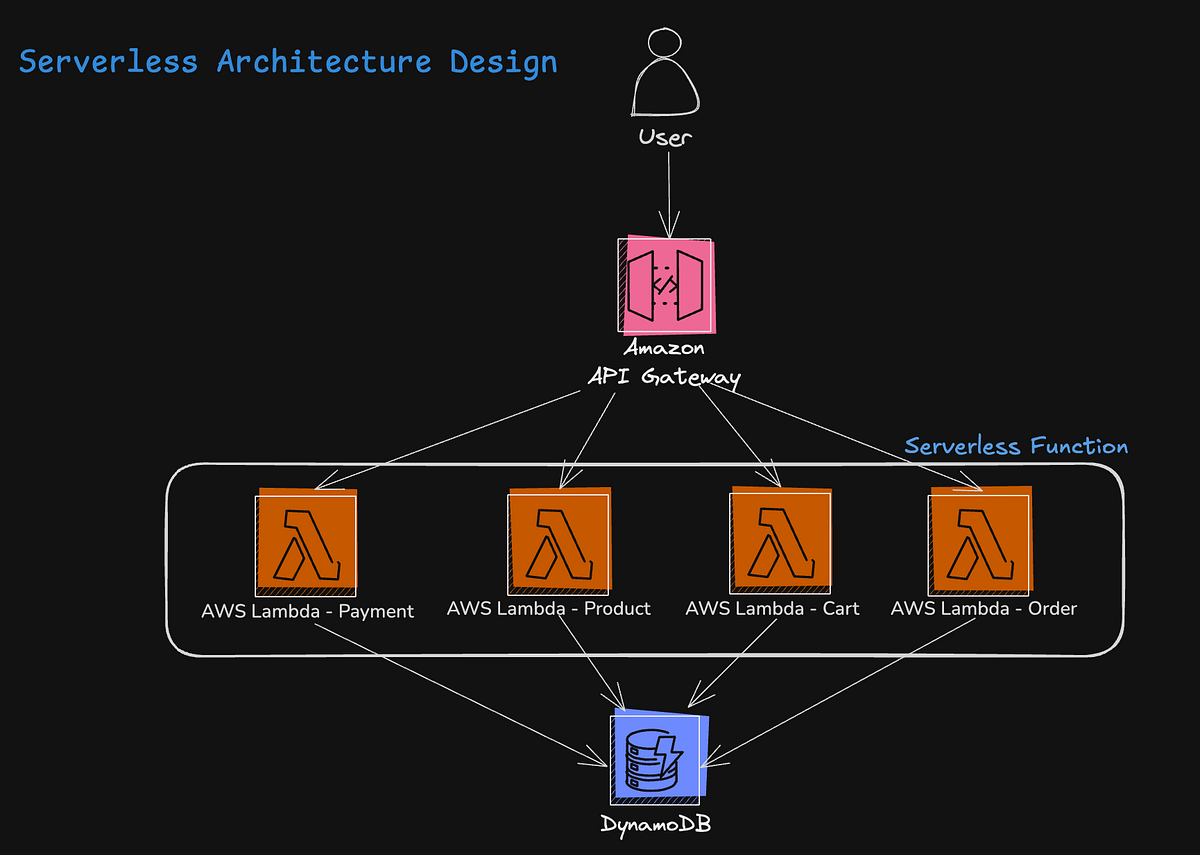Click the 'AWS Lambda - Cart' label

point(771,608)
